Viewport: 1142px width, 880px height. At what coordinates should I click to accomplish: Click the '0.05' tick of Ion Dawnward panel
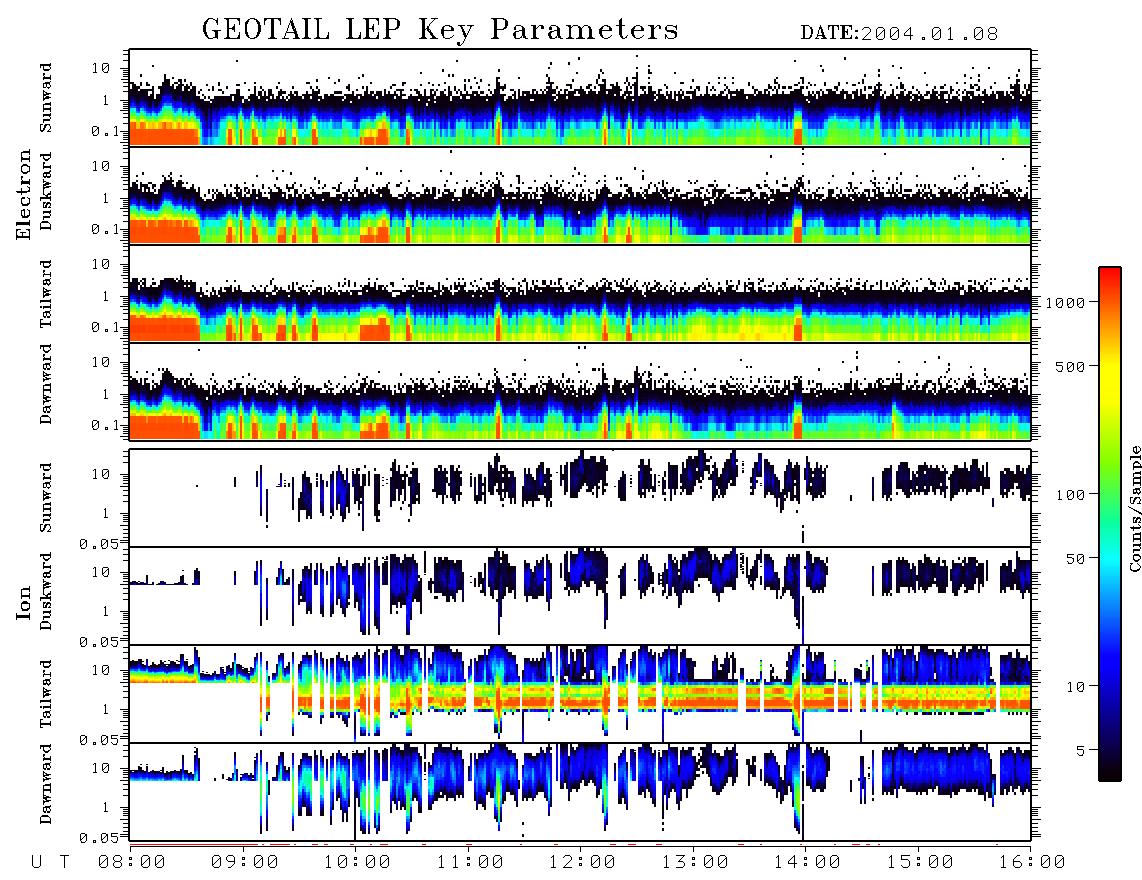(x=99, y=838)
